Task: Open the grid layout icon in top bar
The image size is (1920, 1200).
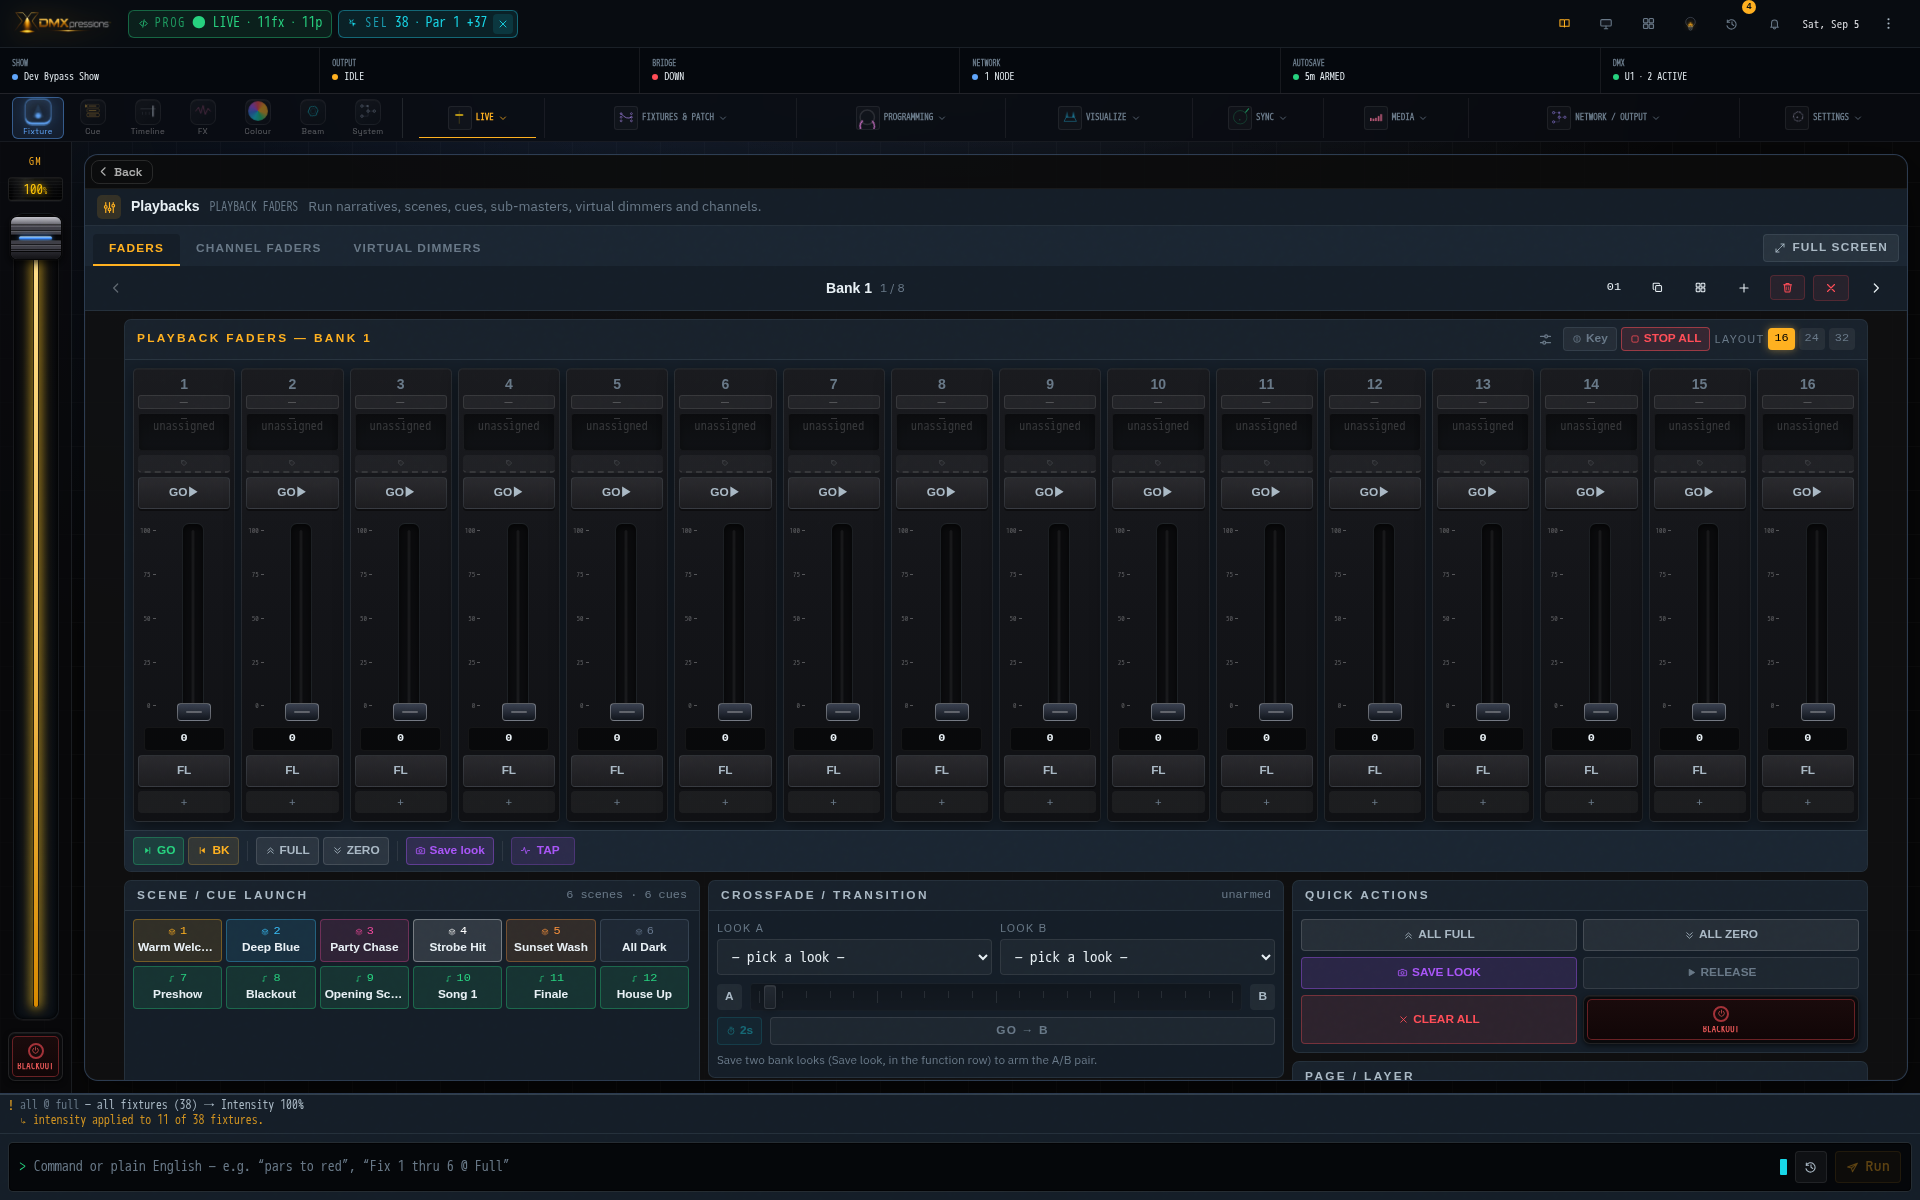Action: (1648, 24)
